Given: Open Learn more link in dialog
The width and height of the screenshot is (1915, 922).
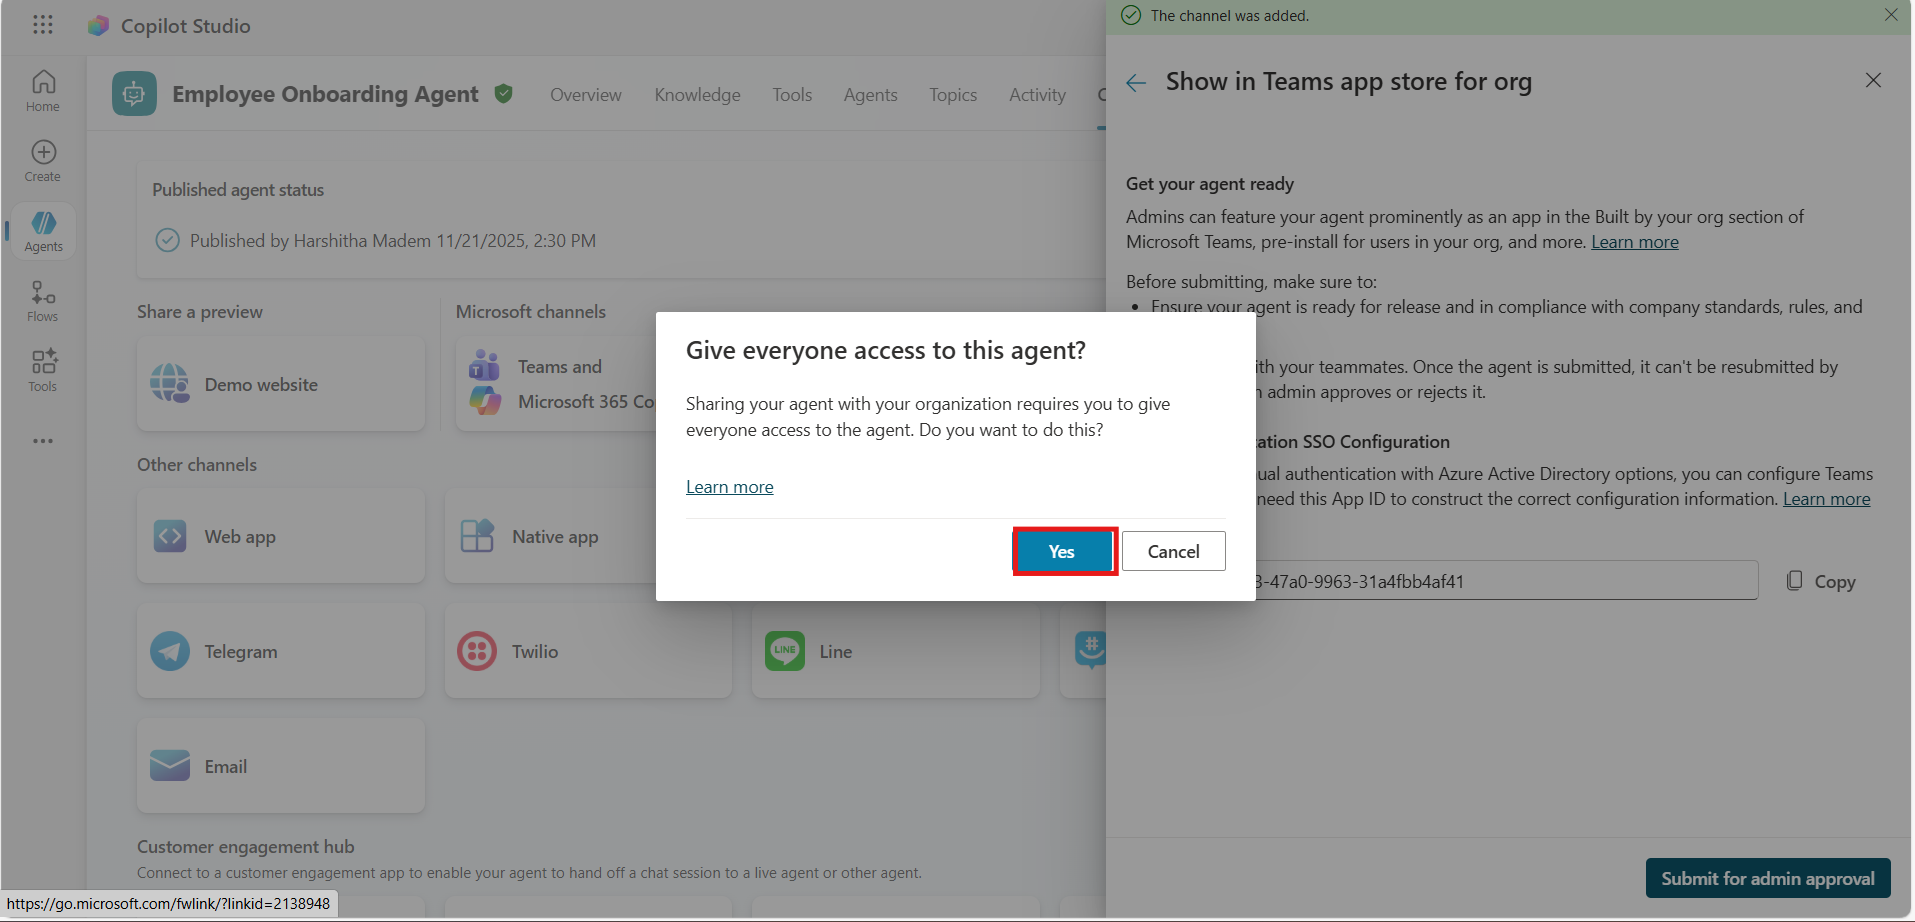Looking at the screenshot, I should tap(729, 487).
